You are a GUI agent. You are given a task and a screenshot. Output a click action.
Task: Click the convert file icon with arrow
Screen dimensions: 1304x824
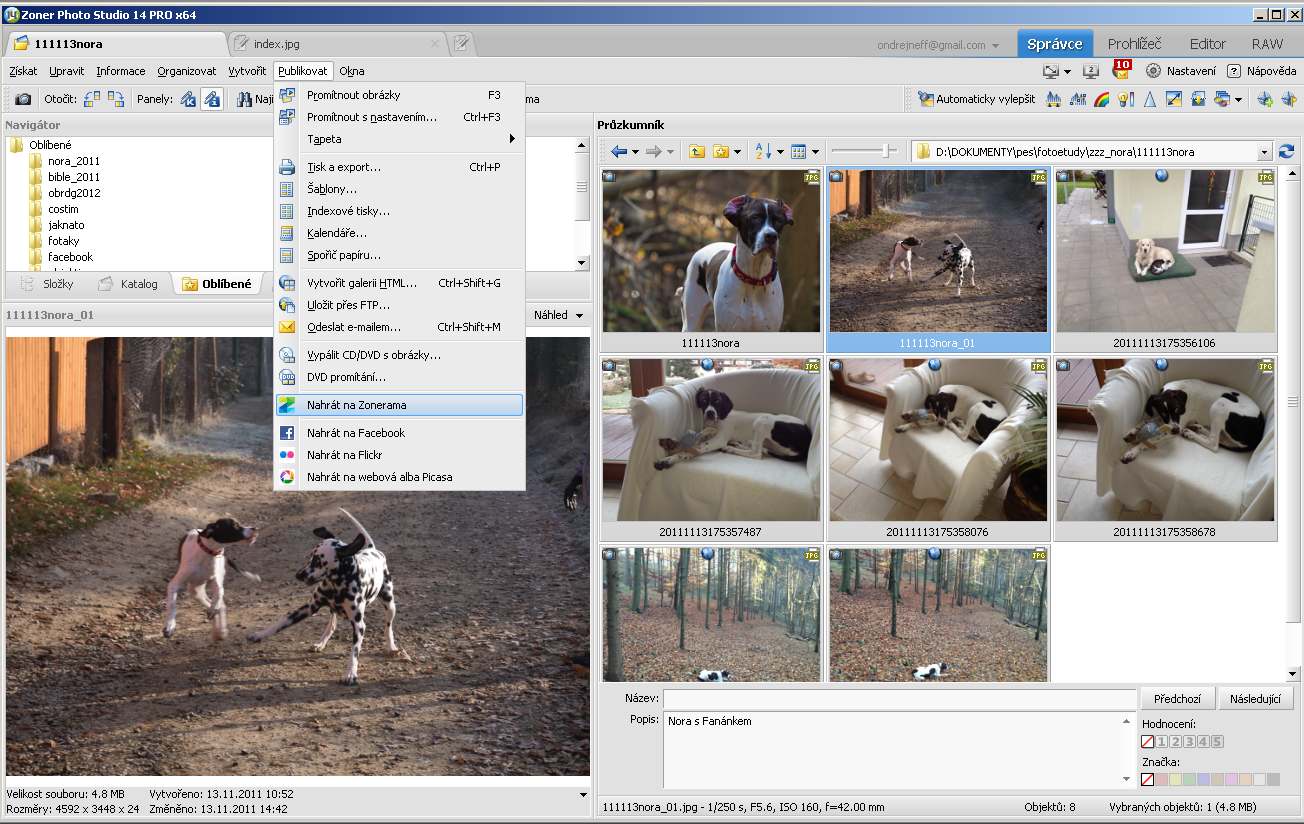point(1198,99)
